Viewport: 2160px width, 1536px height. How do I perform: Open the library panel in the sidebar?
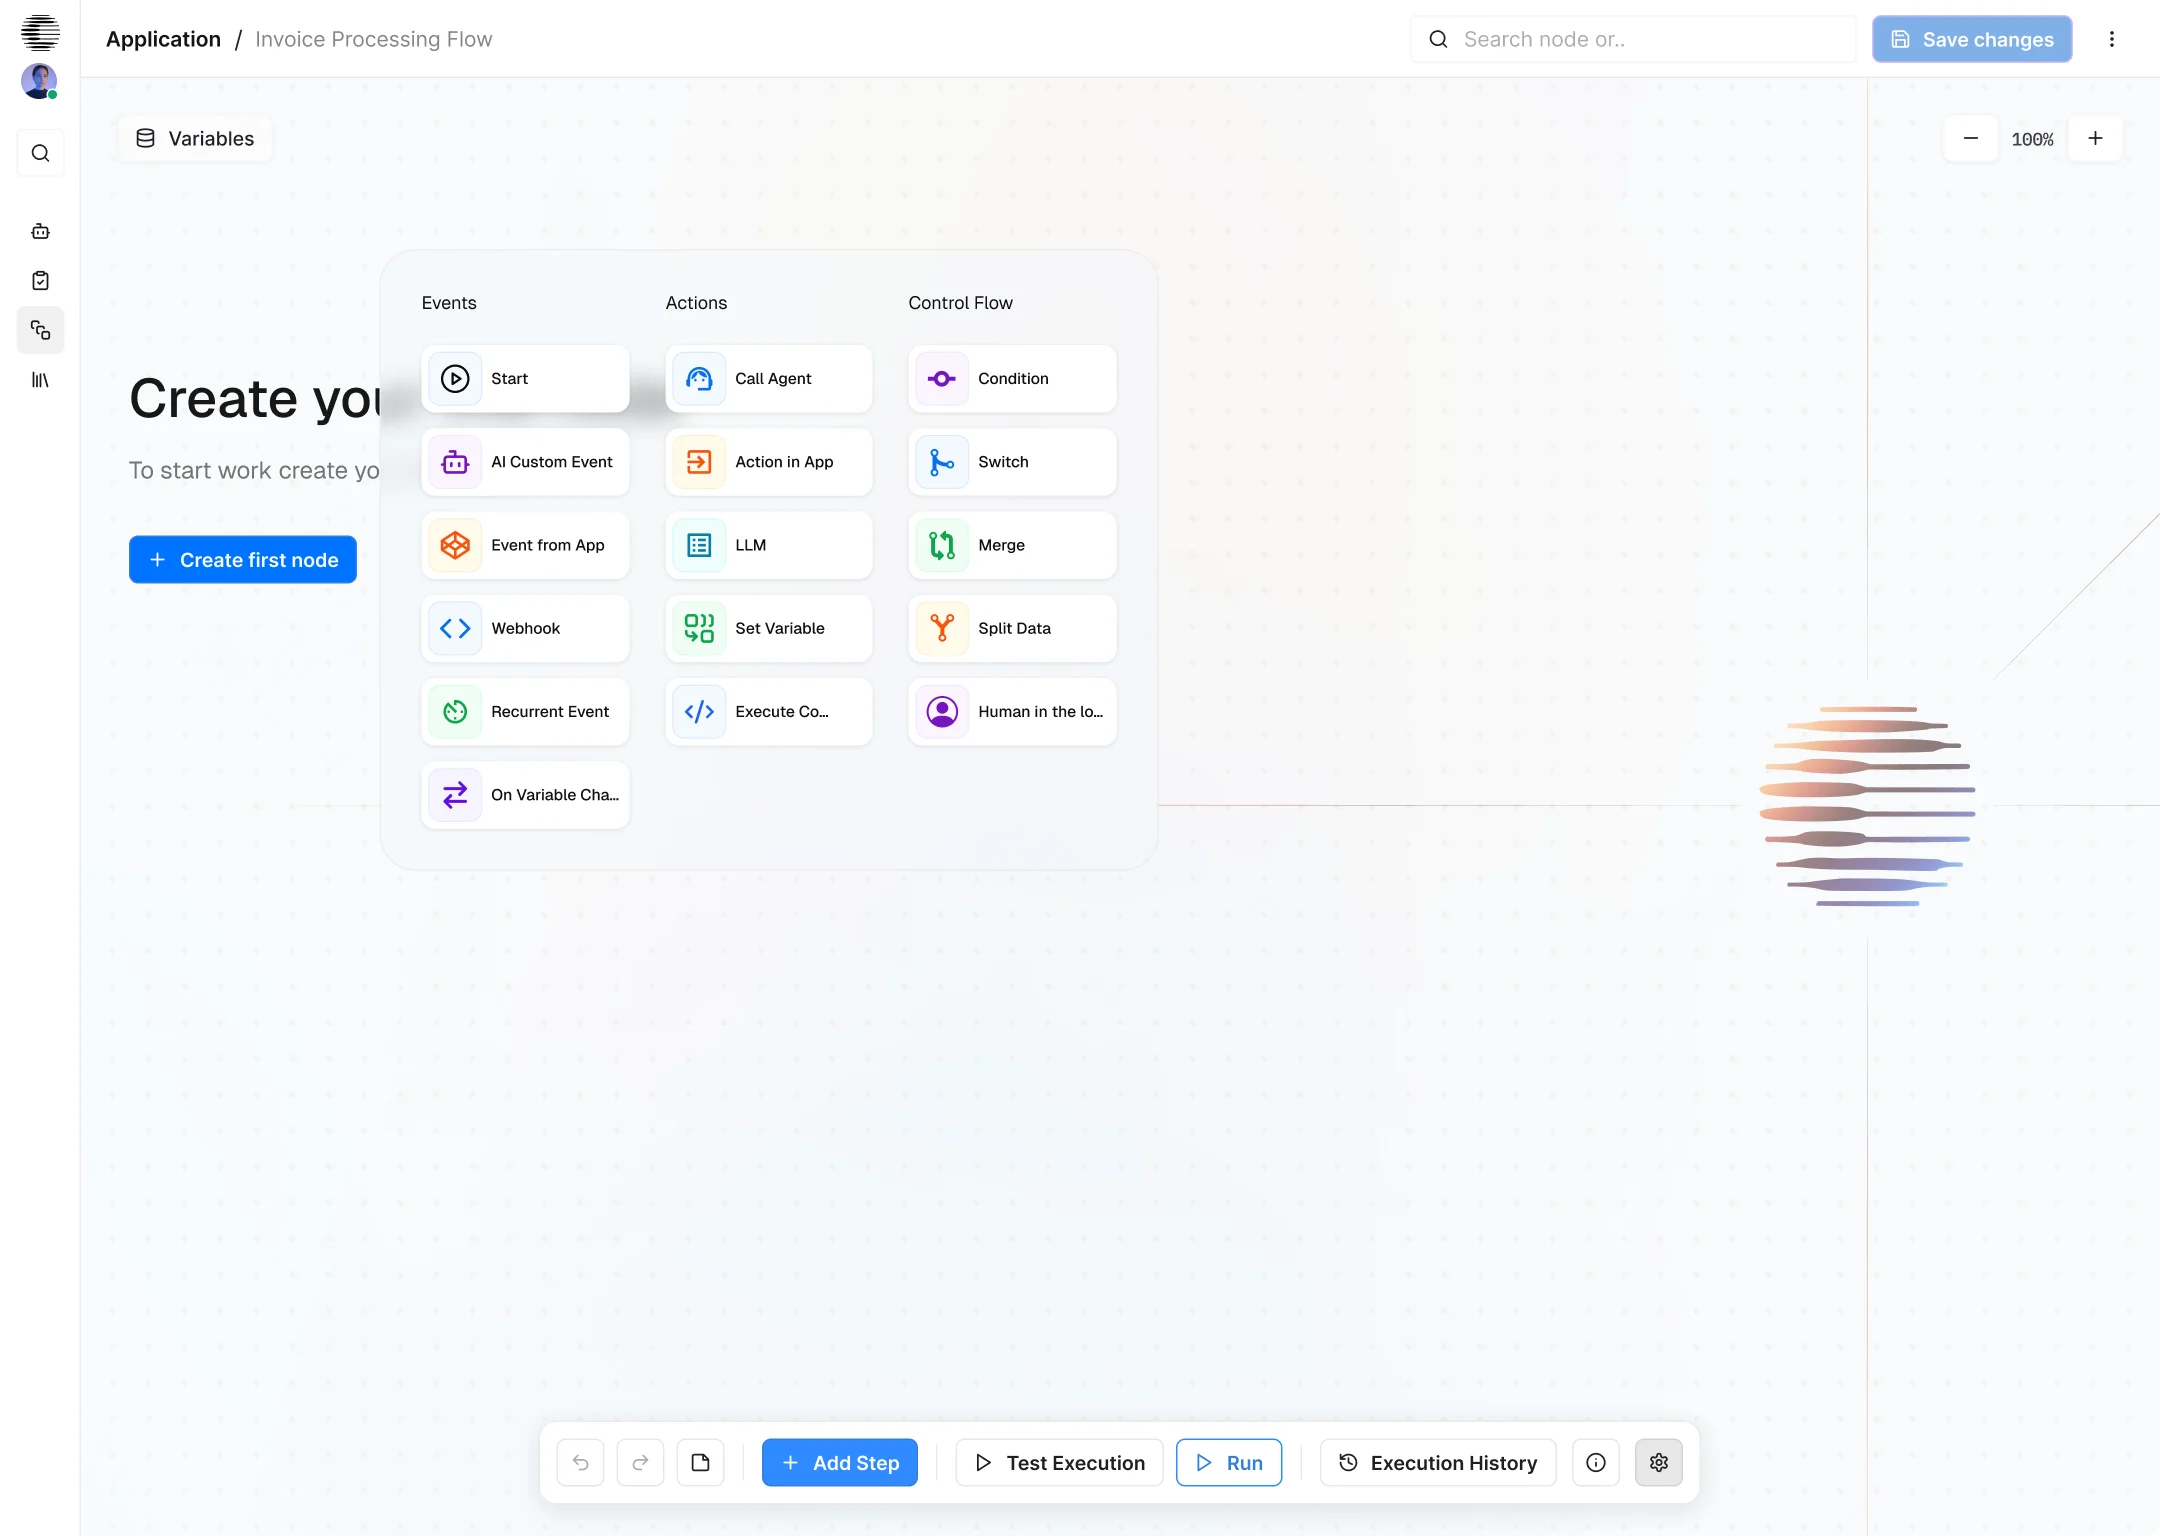[40, 380]
